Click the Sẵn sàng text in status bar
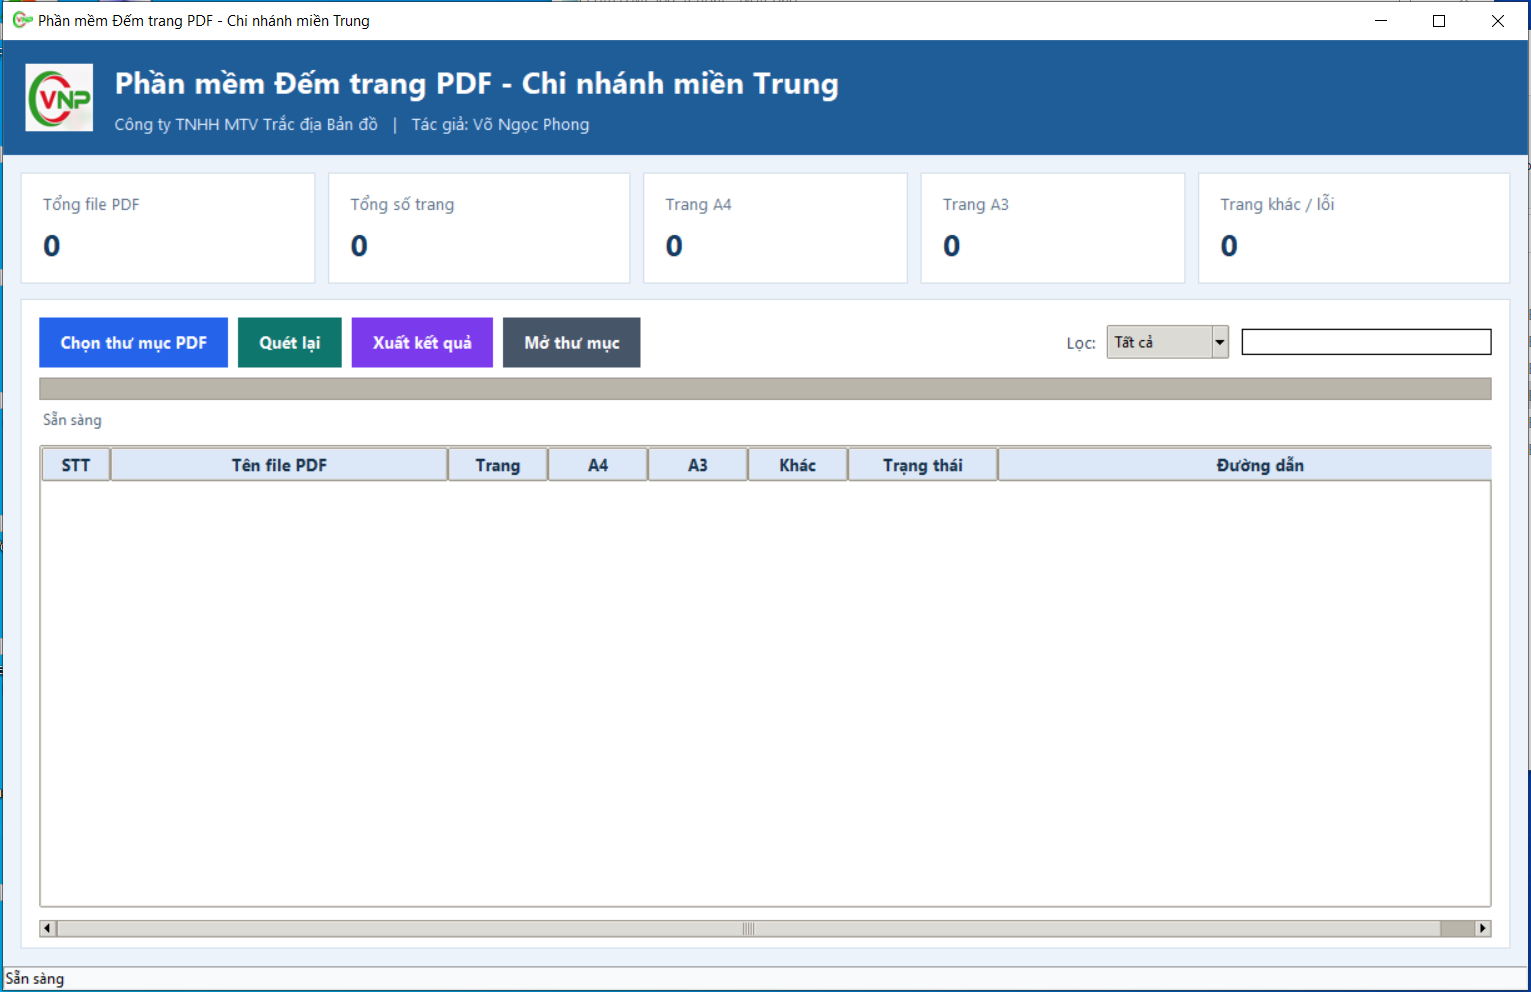Screen dimensions: 1531x992 (x=35, y=979)
